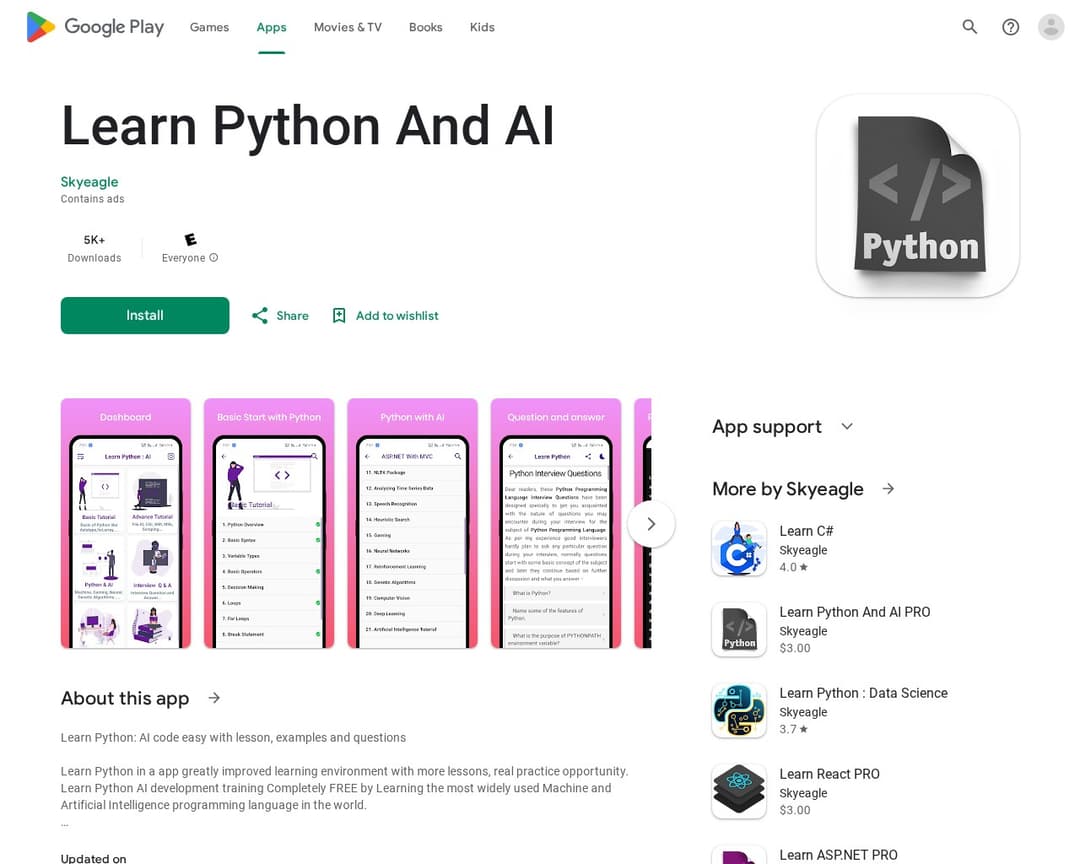Click the About this app arrow
Image resolution: width=1080 pixels, height=864 pixels.
click(214, 698)
